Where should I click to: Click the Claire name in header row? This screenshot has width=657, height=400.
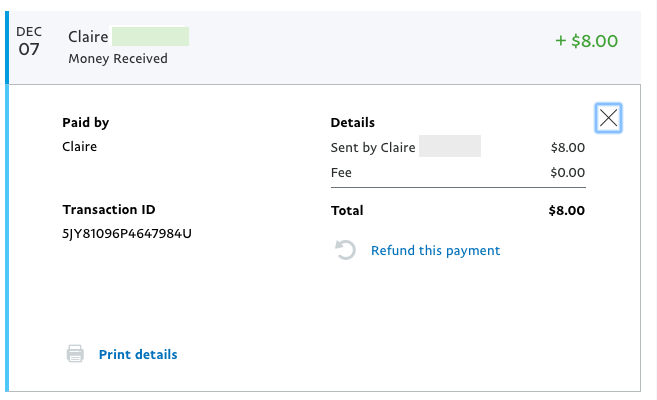point(88,37)
